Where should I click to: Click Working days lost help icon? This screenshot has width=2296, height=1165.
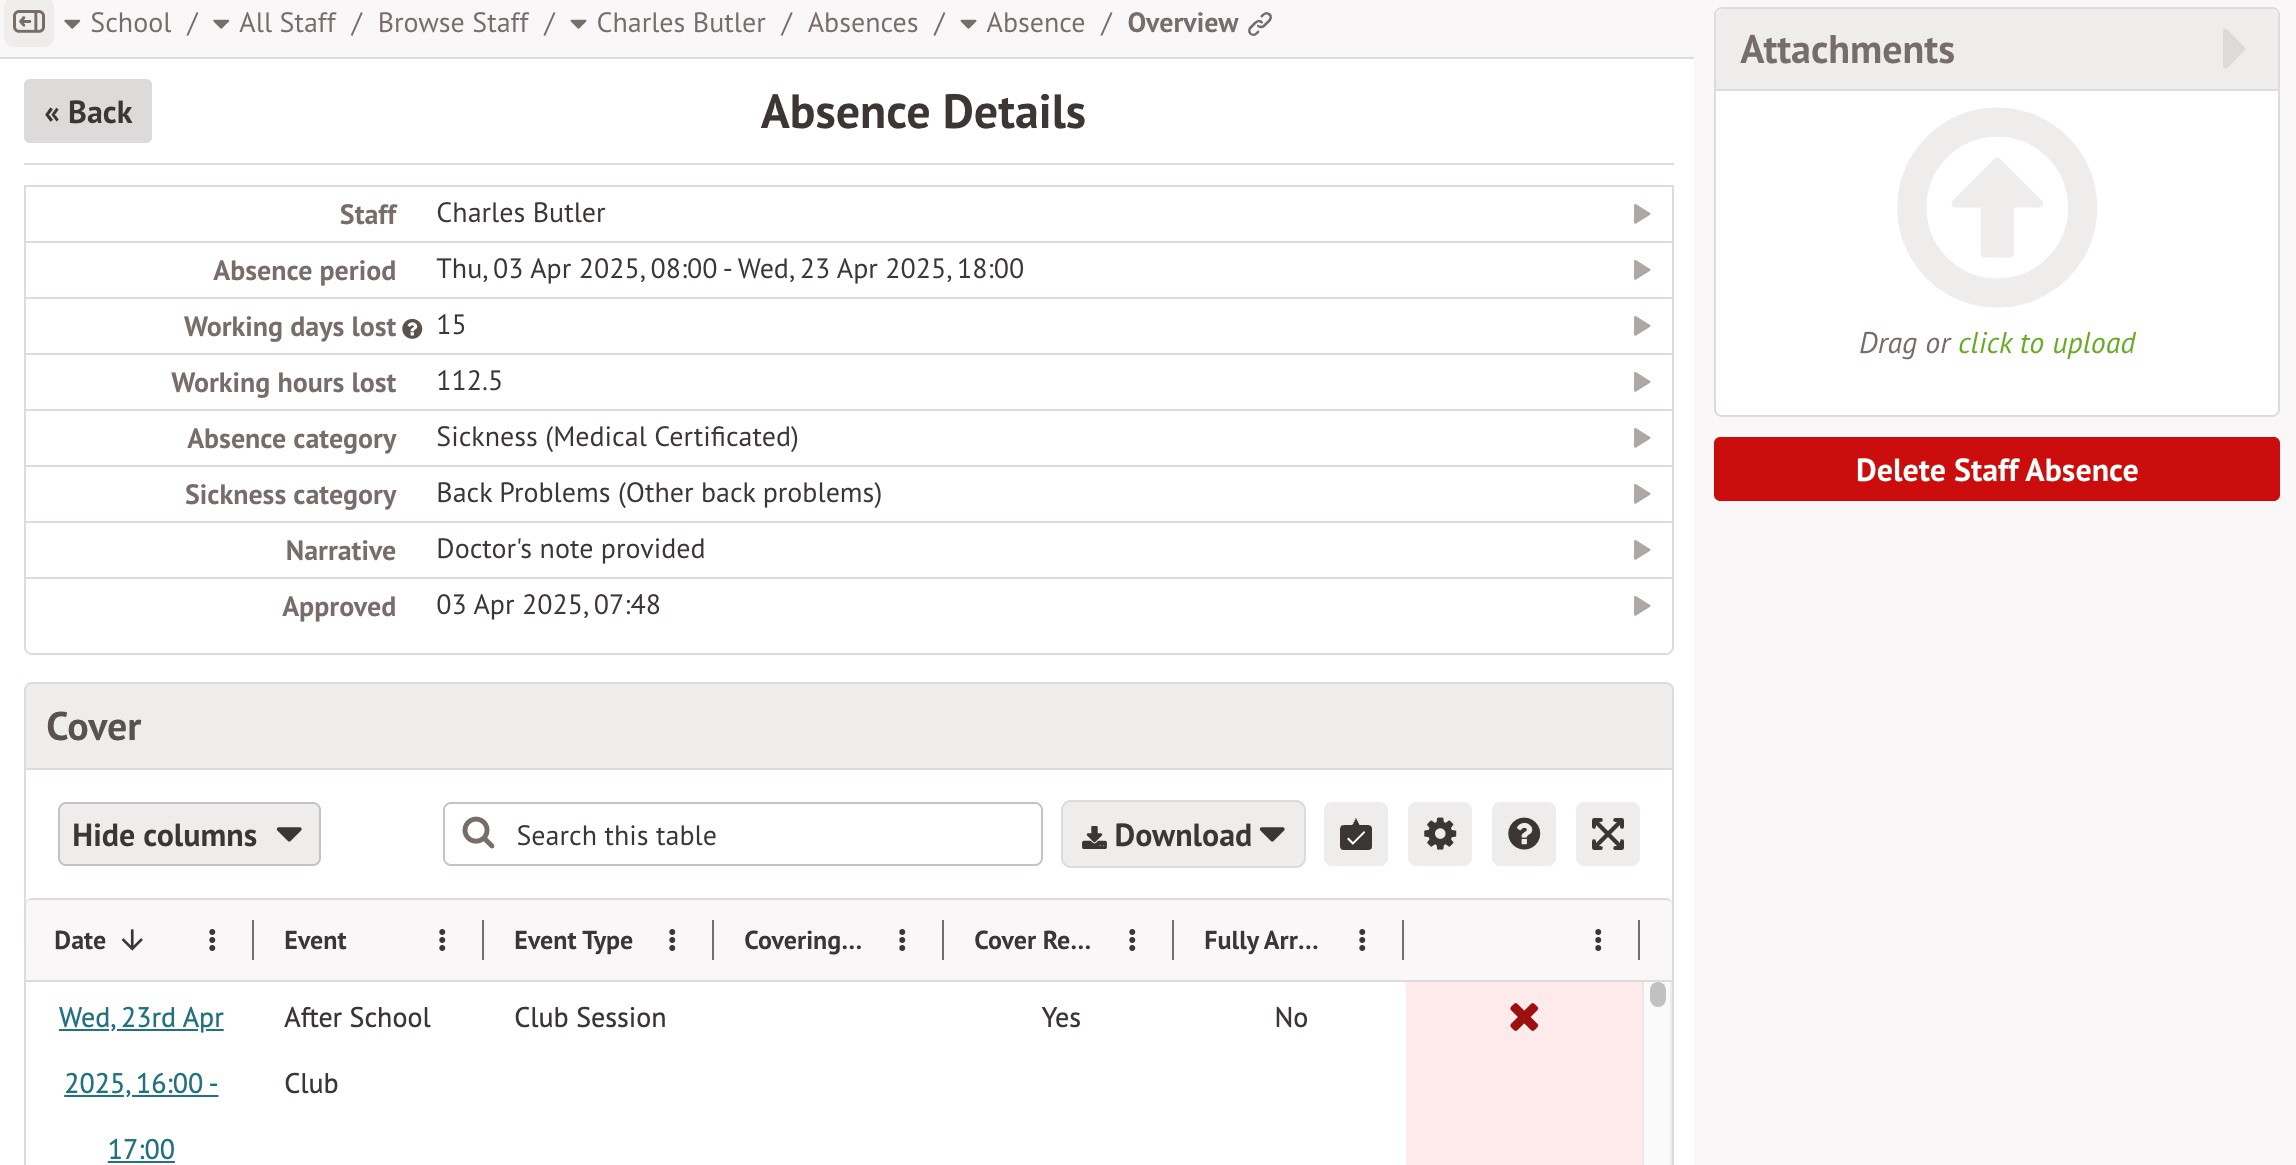click(x=412, y=328)
